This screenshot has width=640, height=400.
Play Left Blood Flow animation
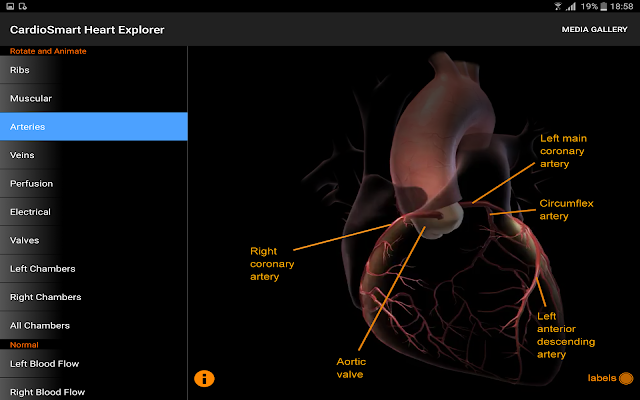click(x=93, y=364)
